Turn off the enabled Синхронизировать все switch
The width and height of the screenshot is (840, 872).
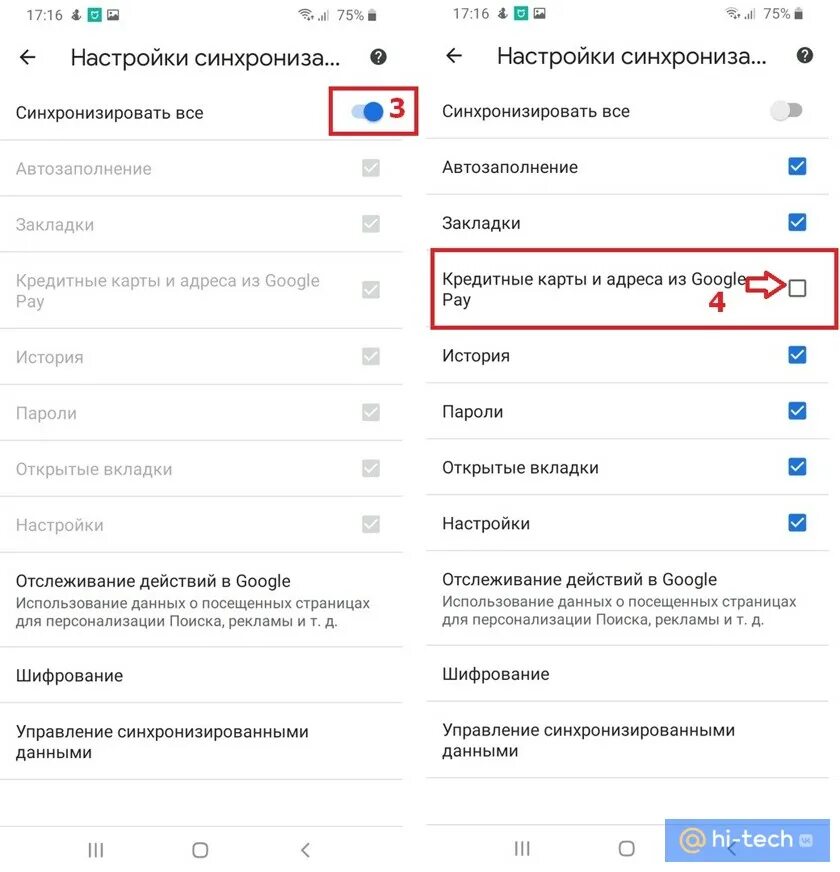(368, 112)
